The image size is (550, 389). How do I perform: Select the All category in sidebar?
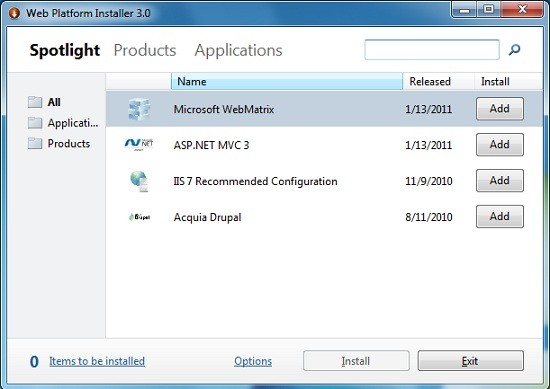54,102
